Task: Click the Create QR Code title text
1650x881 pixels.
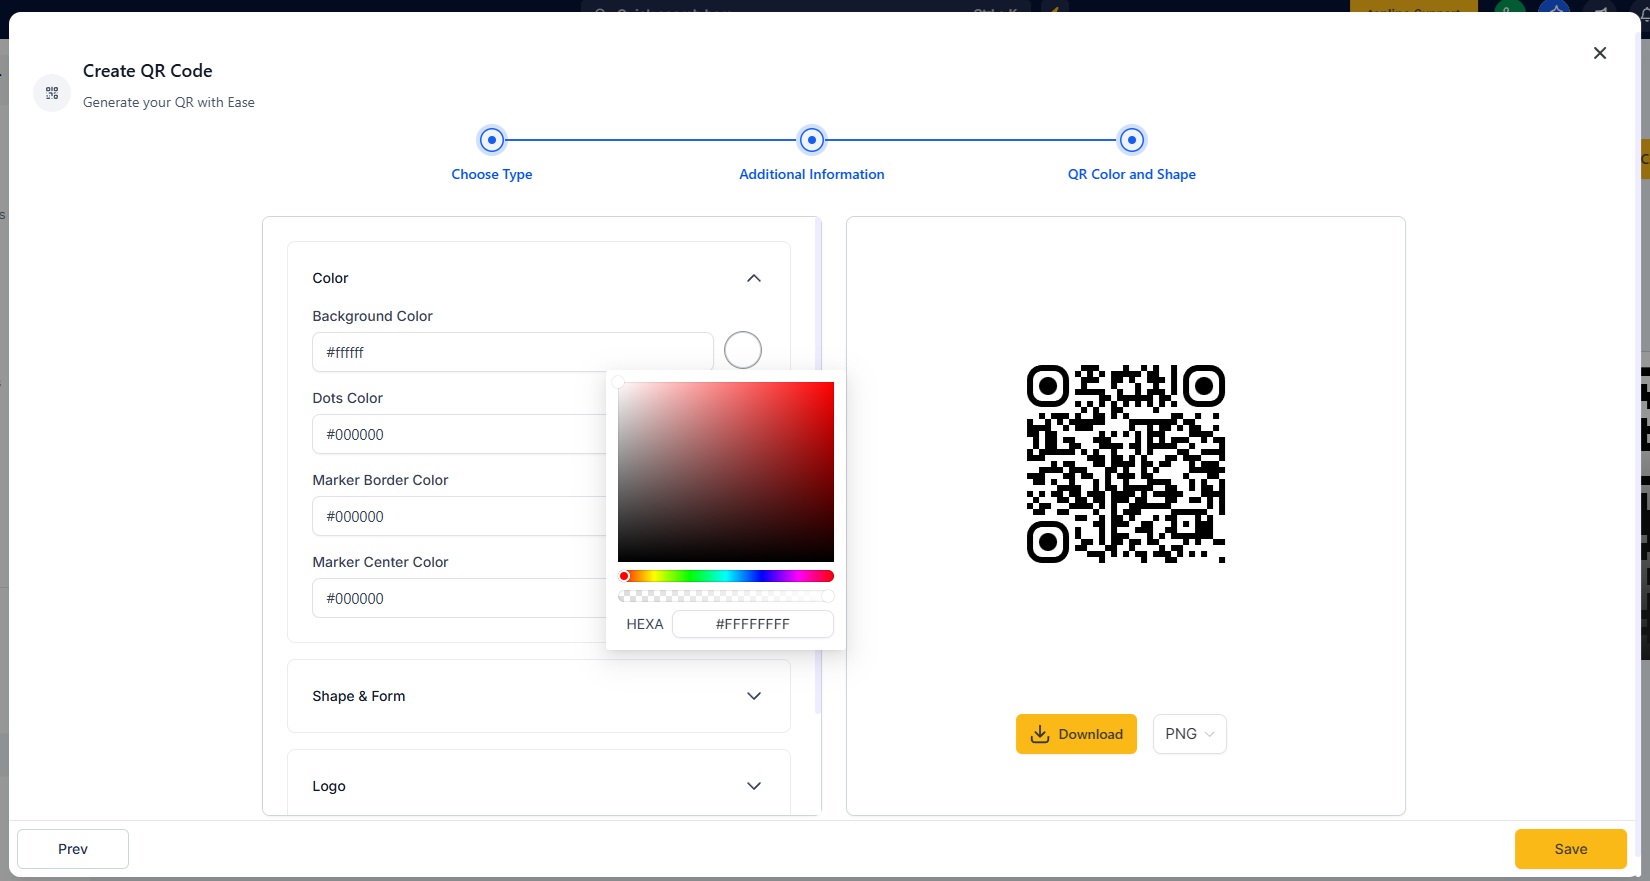Action: coord(148,71)
